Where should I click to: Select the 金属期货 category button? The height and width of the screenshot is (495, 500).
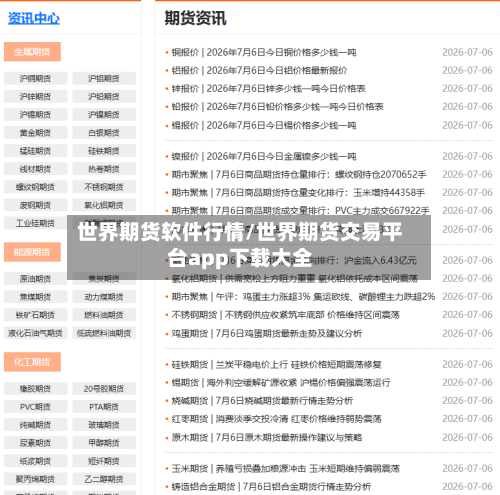[x=32, y=52]
